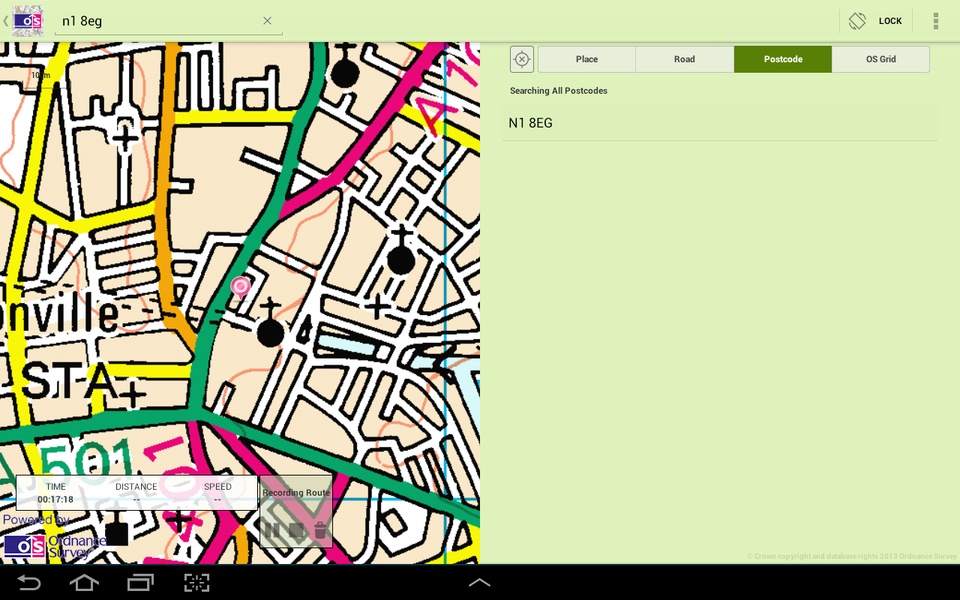Clear the search text with the X
960x600 pixels.
pos(267,21)
